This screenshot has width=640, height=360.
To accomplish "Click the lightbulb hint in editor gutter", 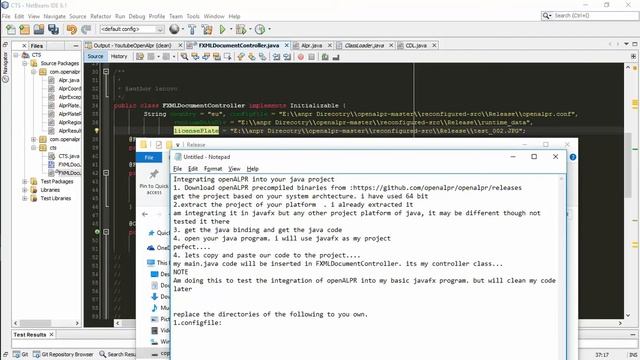I will click(x=97, y=131).
